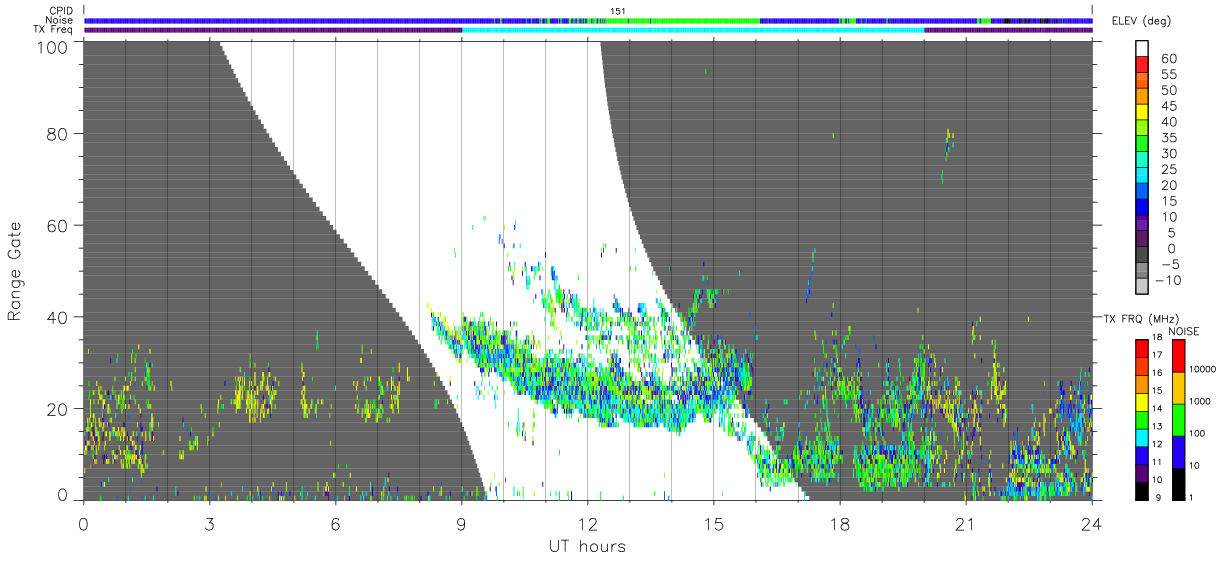Click the cyan section of TX Freq strip
Image resolution: width=1228 pixels, height=567 pixels.
click(x=693, y=30)
